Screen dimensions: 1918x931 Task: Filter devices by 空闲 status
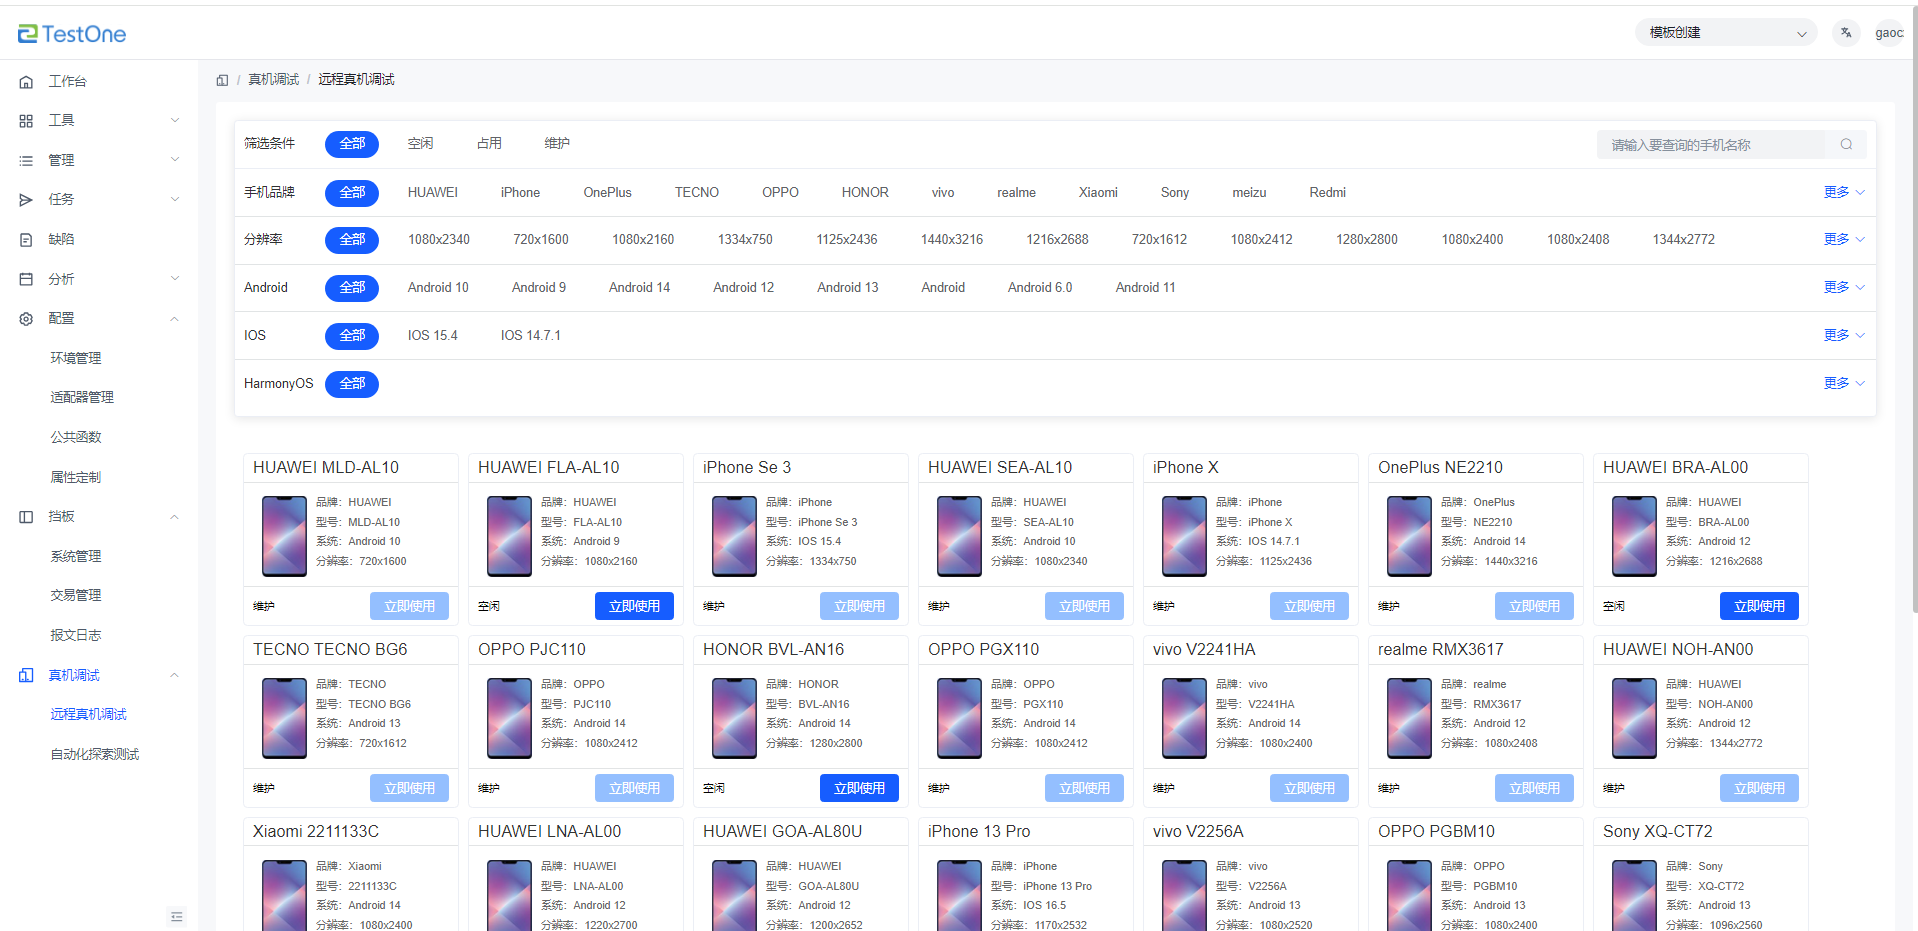point(420,144)
